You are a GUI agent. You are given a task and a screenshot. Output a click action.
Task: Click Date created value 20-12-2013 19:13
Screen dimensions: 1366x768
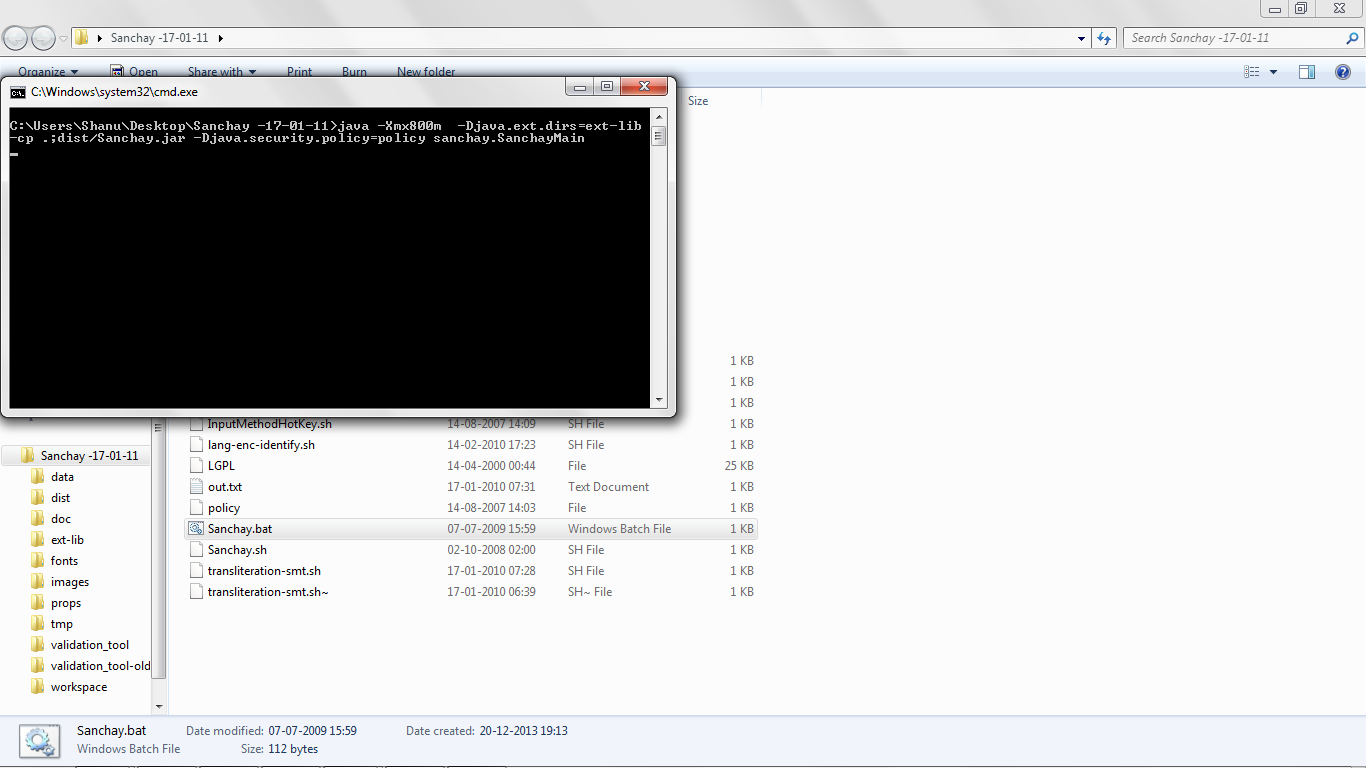[x=523, y=731]
